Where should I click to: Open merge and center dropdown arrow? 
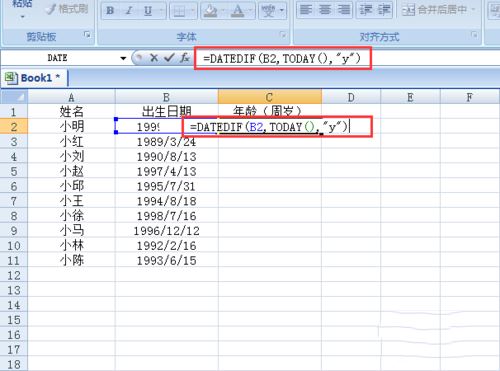pyautogui.click(x=473, y=10)
